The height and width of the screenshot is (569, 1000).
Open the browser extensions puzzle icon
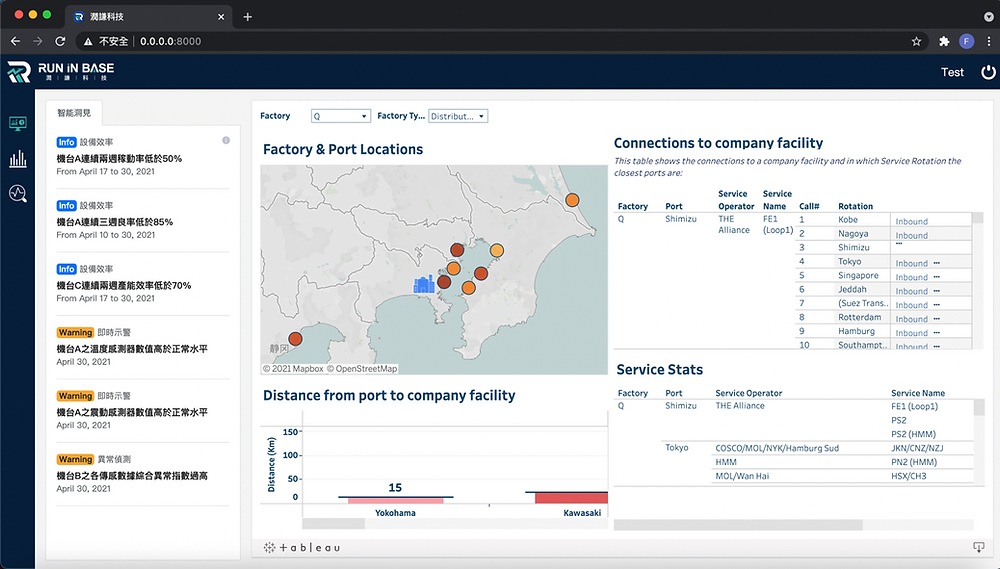[x=944, y=41]
